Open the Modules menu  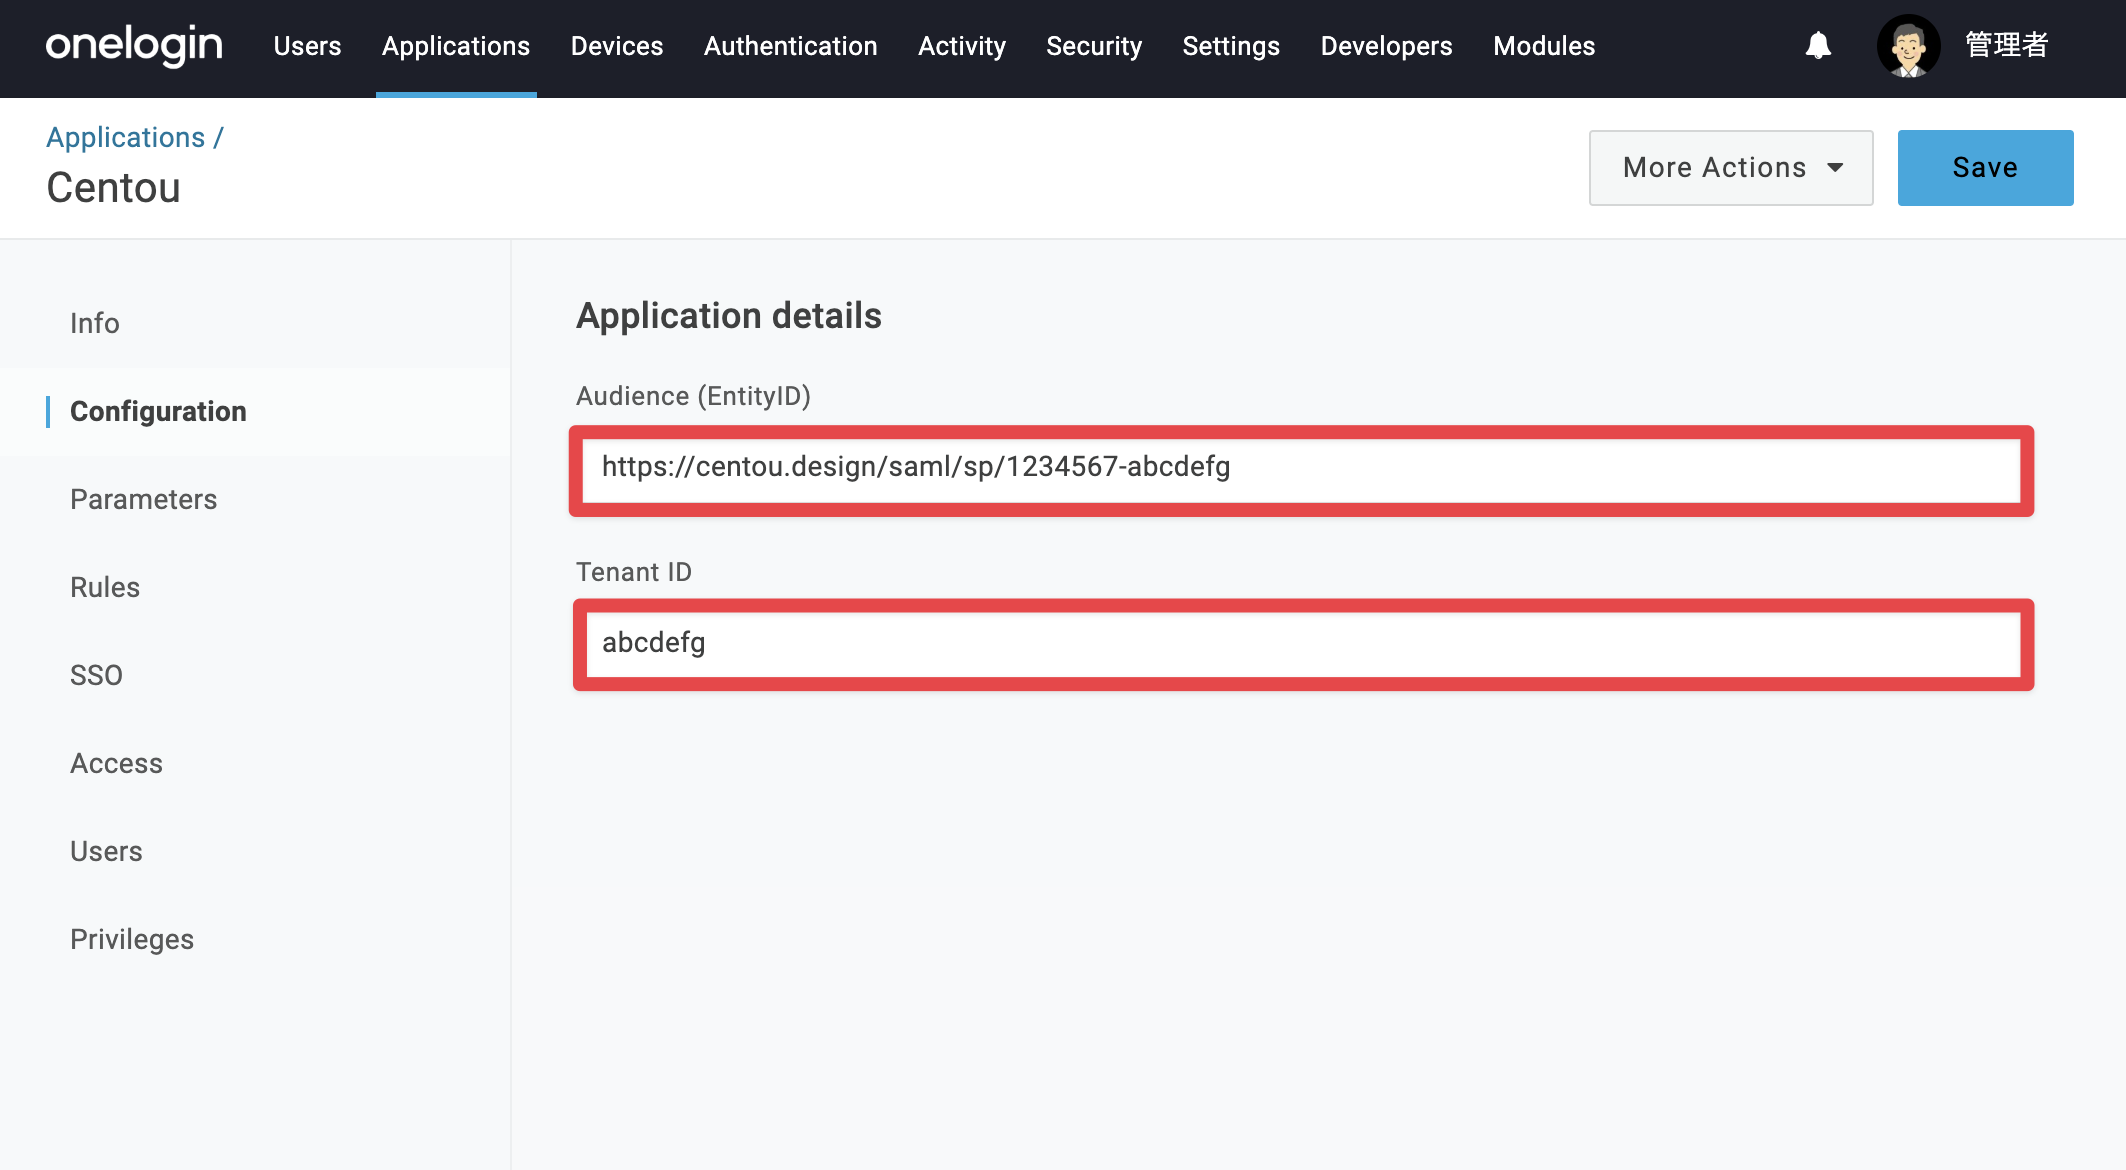(1544, 46)
